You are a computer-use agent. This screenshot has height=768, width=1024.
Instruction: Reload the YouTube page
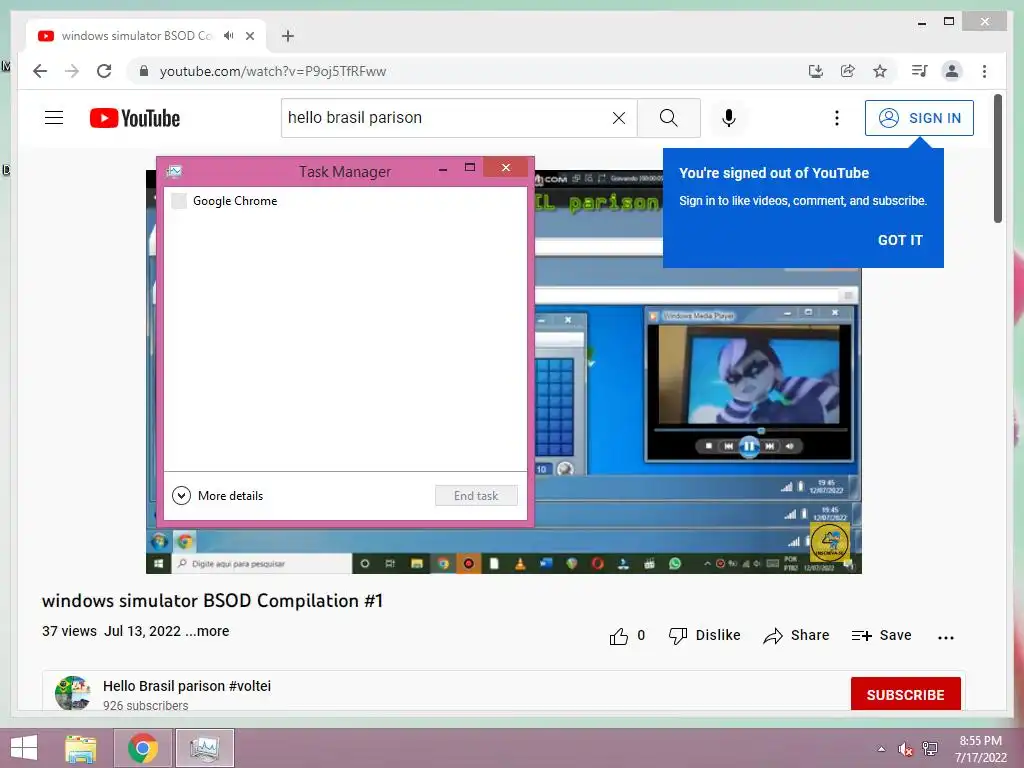(104, 71)
